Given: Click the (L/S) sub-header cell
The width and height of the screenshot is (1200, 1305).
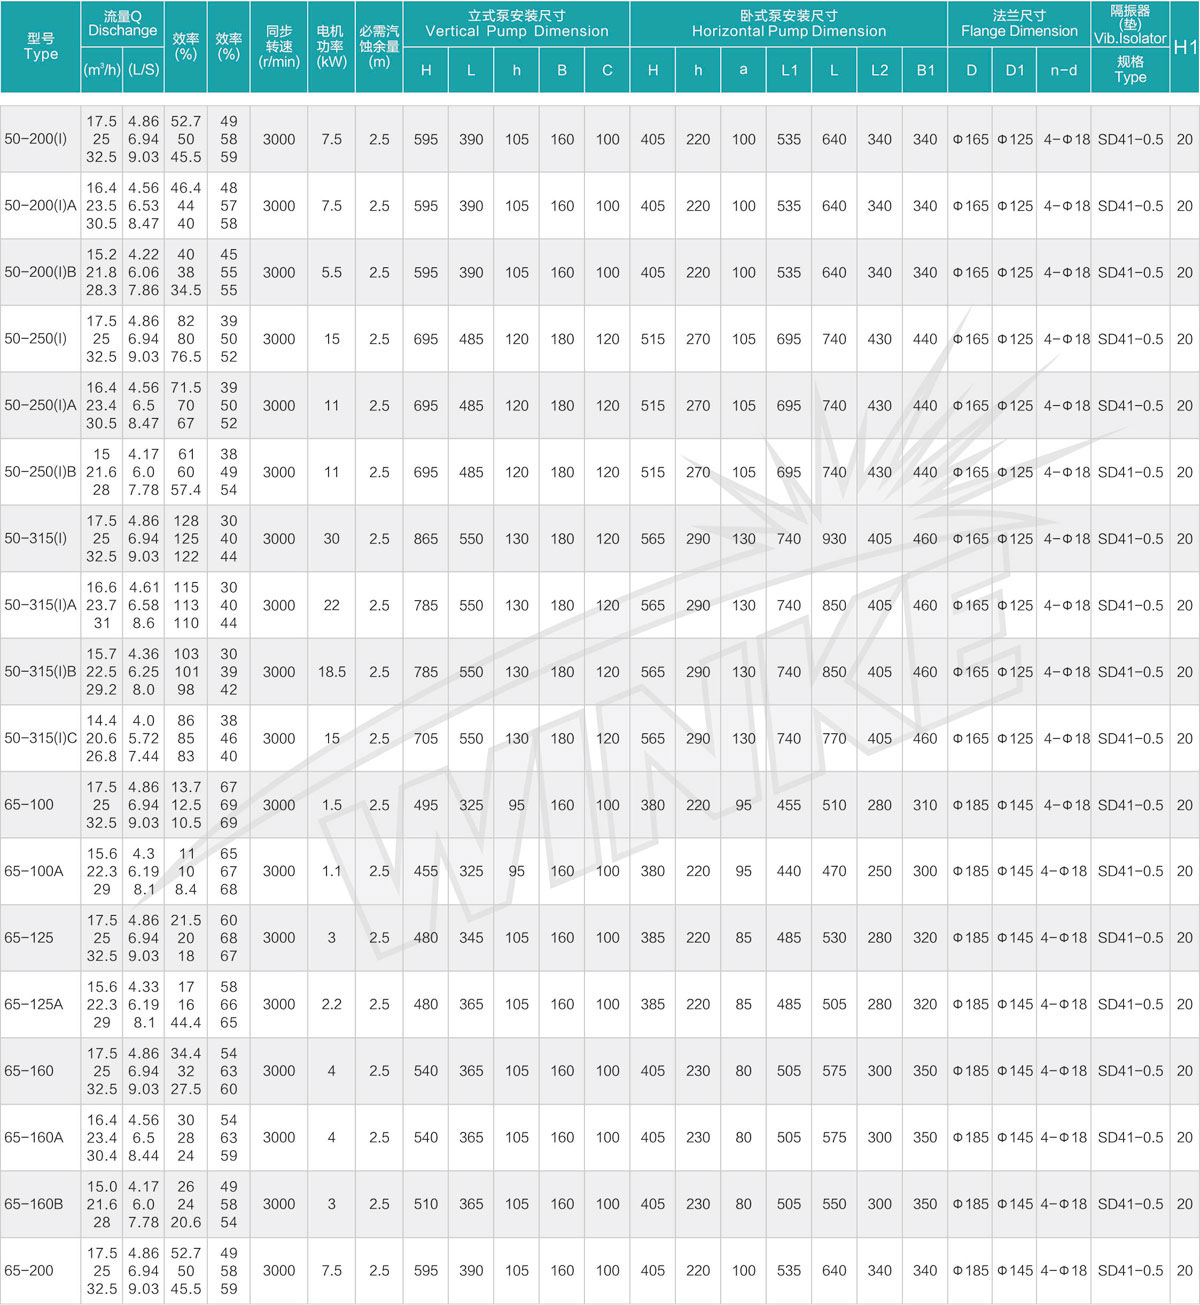Looking at the screenshot, I should coord(144,71).
